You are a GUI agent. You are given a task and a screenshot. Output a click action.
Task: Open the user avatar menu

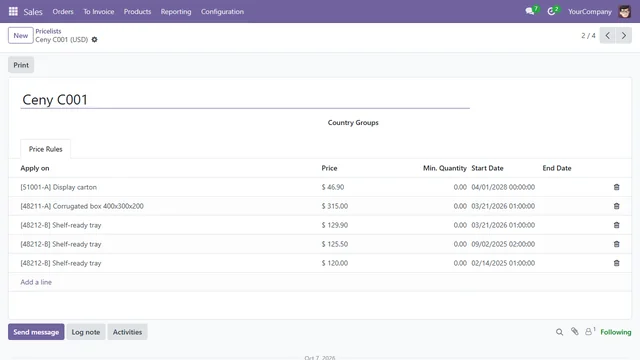click(624, 11)
